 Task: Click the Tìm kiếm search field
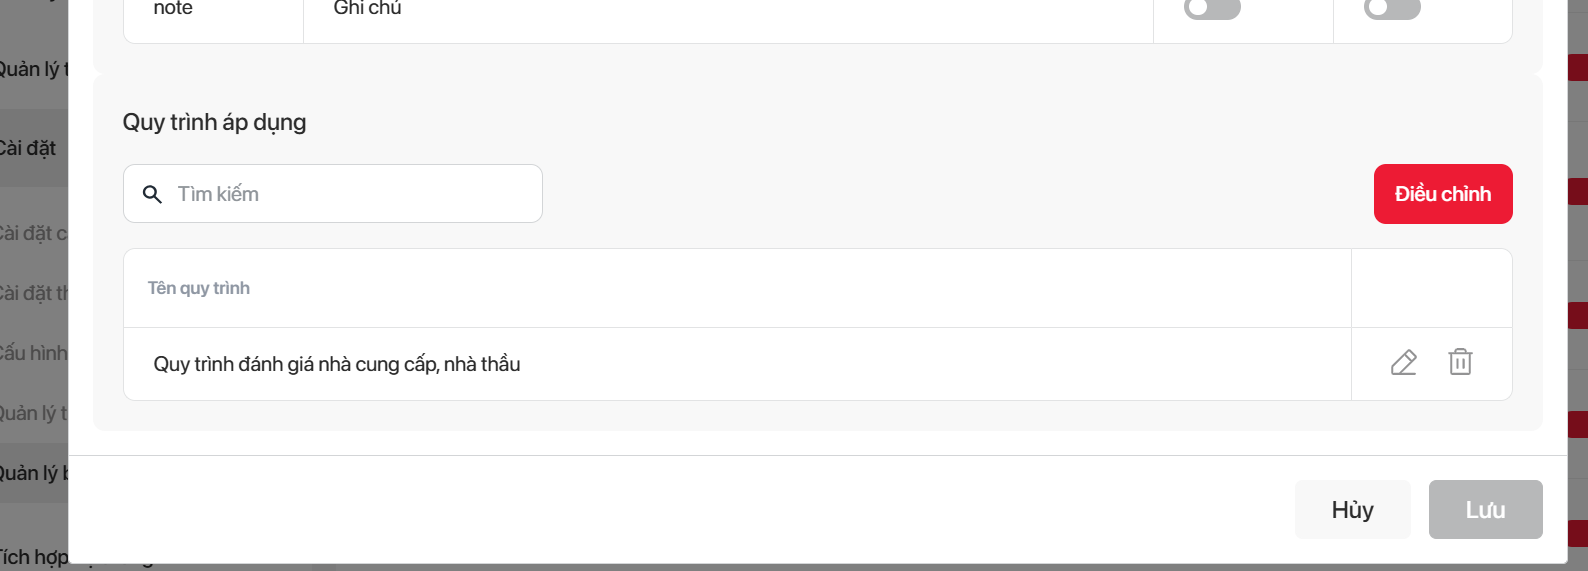[350, 194]
